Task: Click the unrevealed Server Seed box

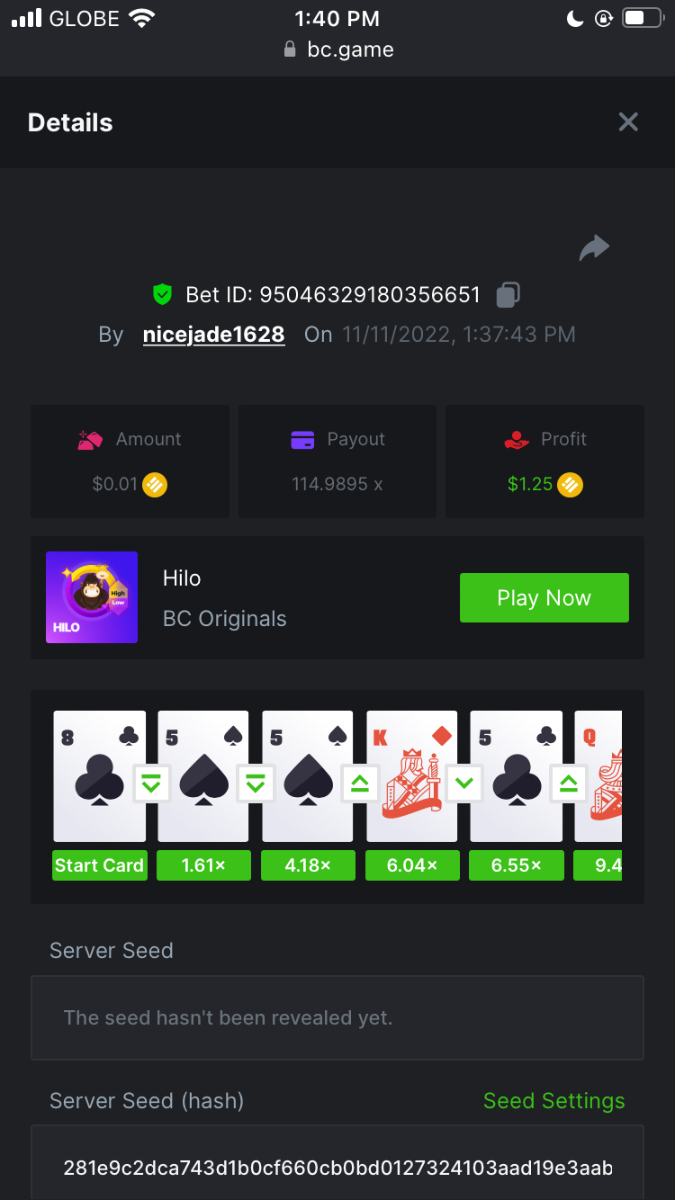Action: (337, 1018)
